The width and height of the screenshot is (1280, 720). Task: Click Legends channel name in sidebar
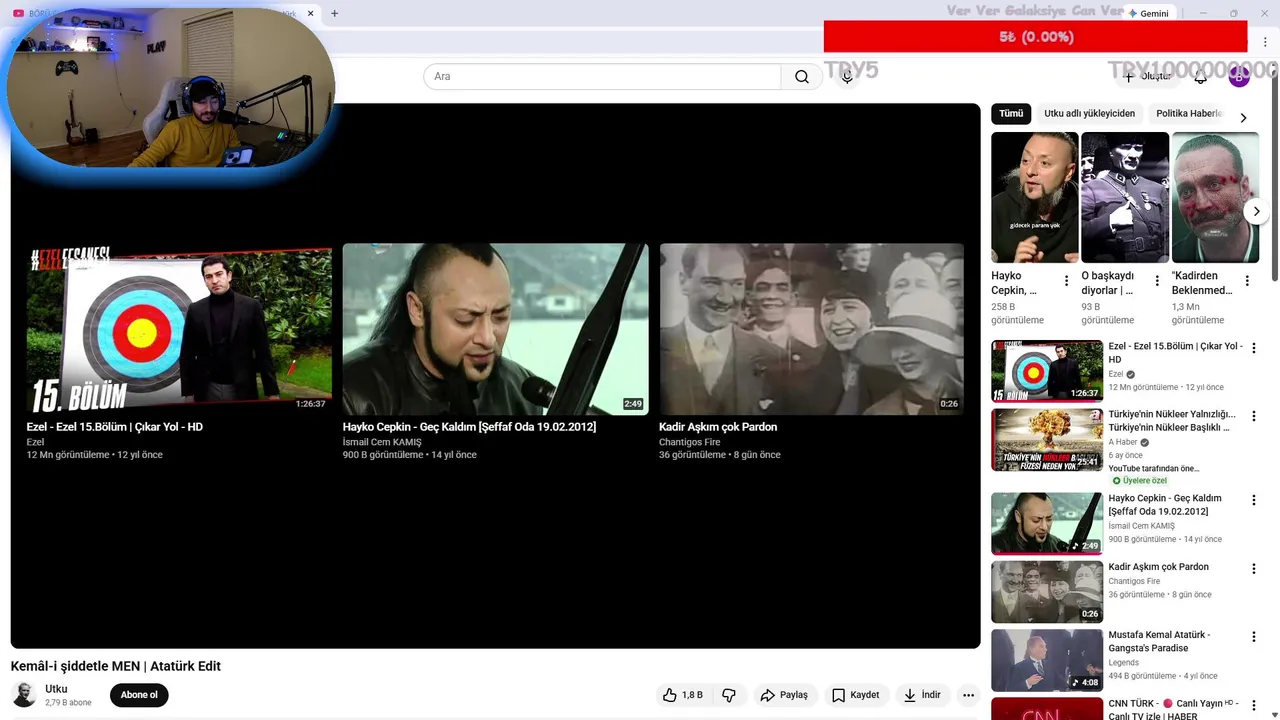(1123, 662)
